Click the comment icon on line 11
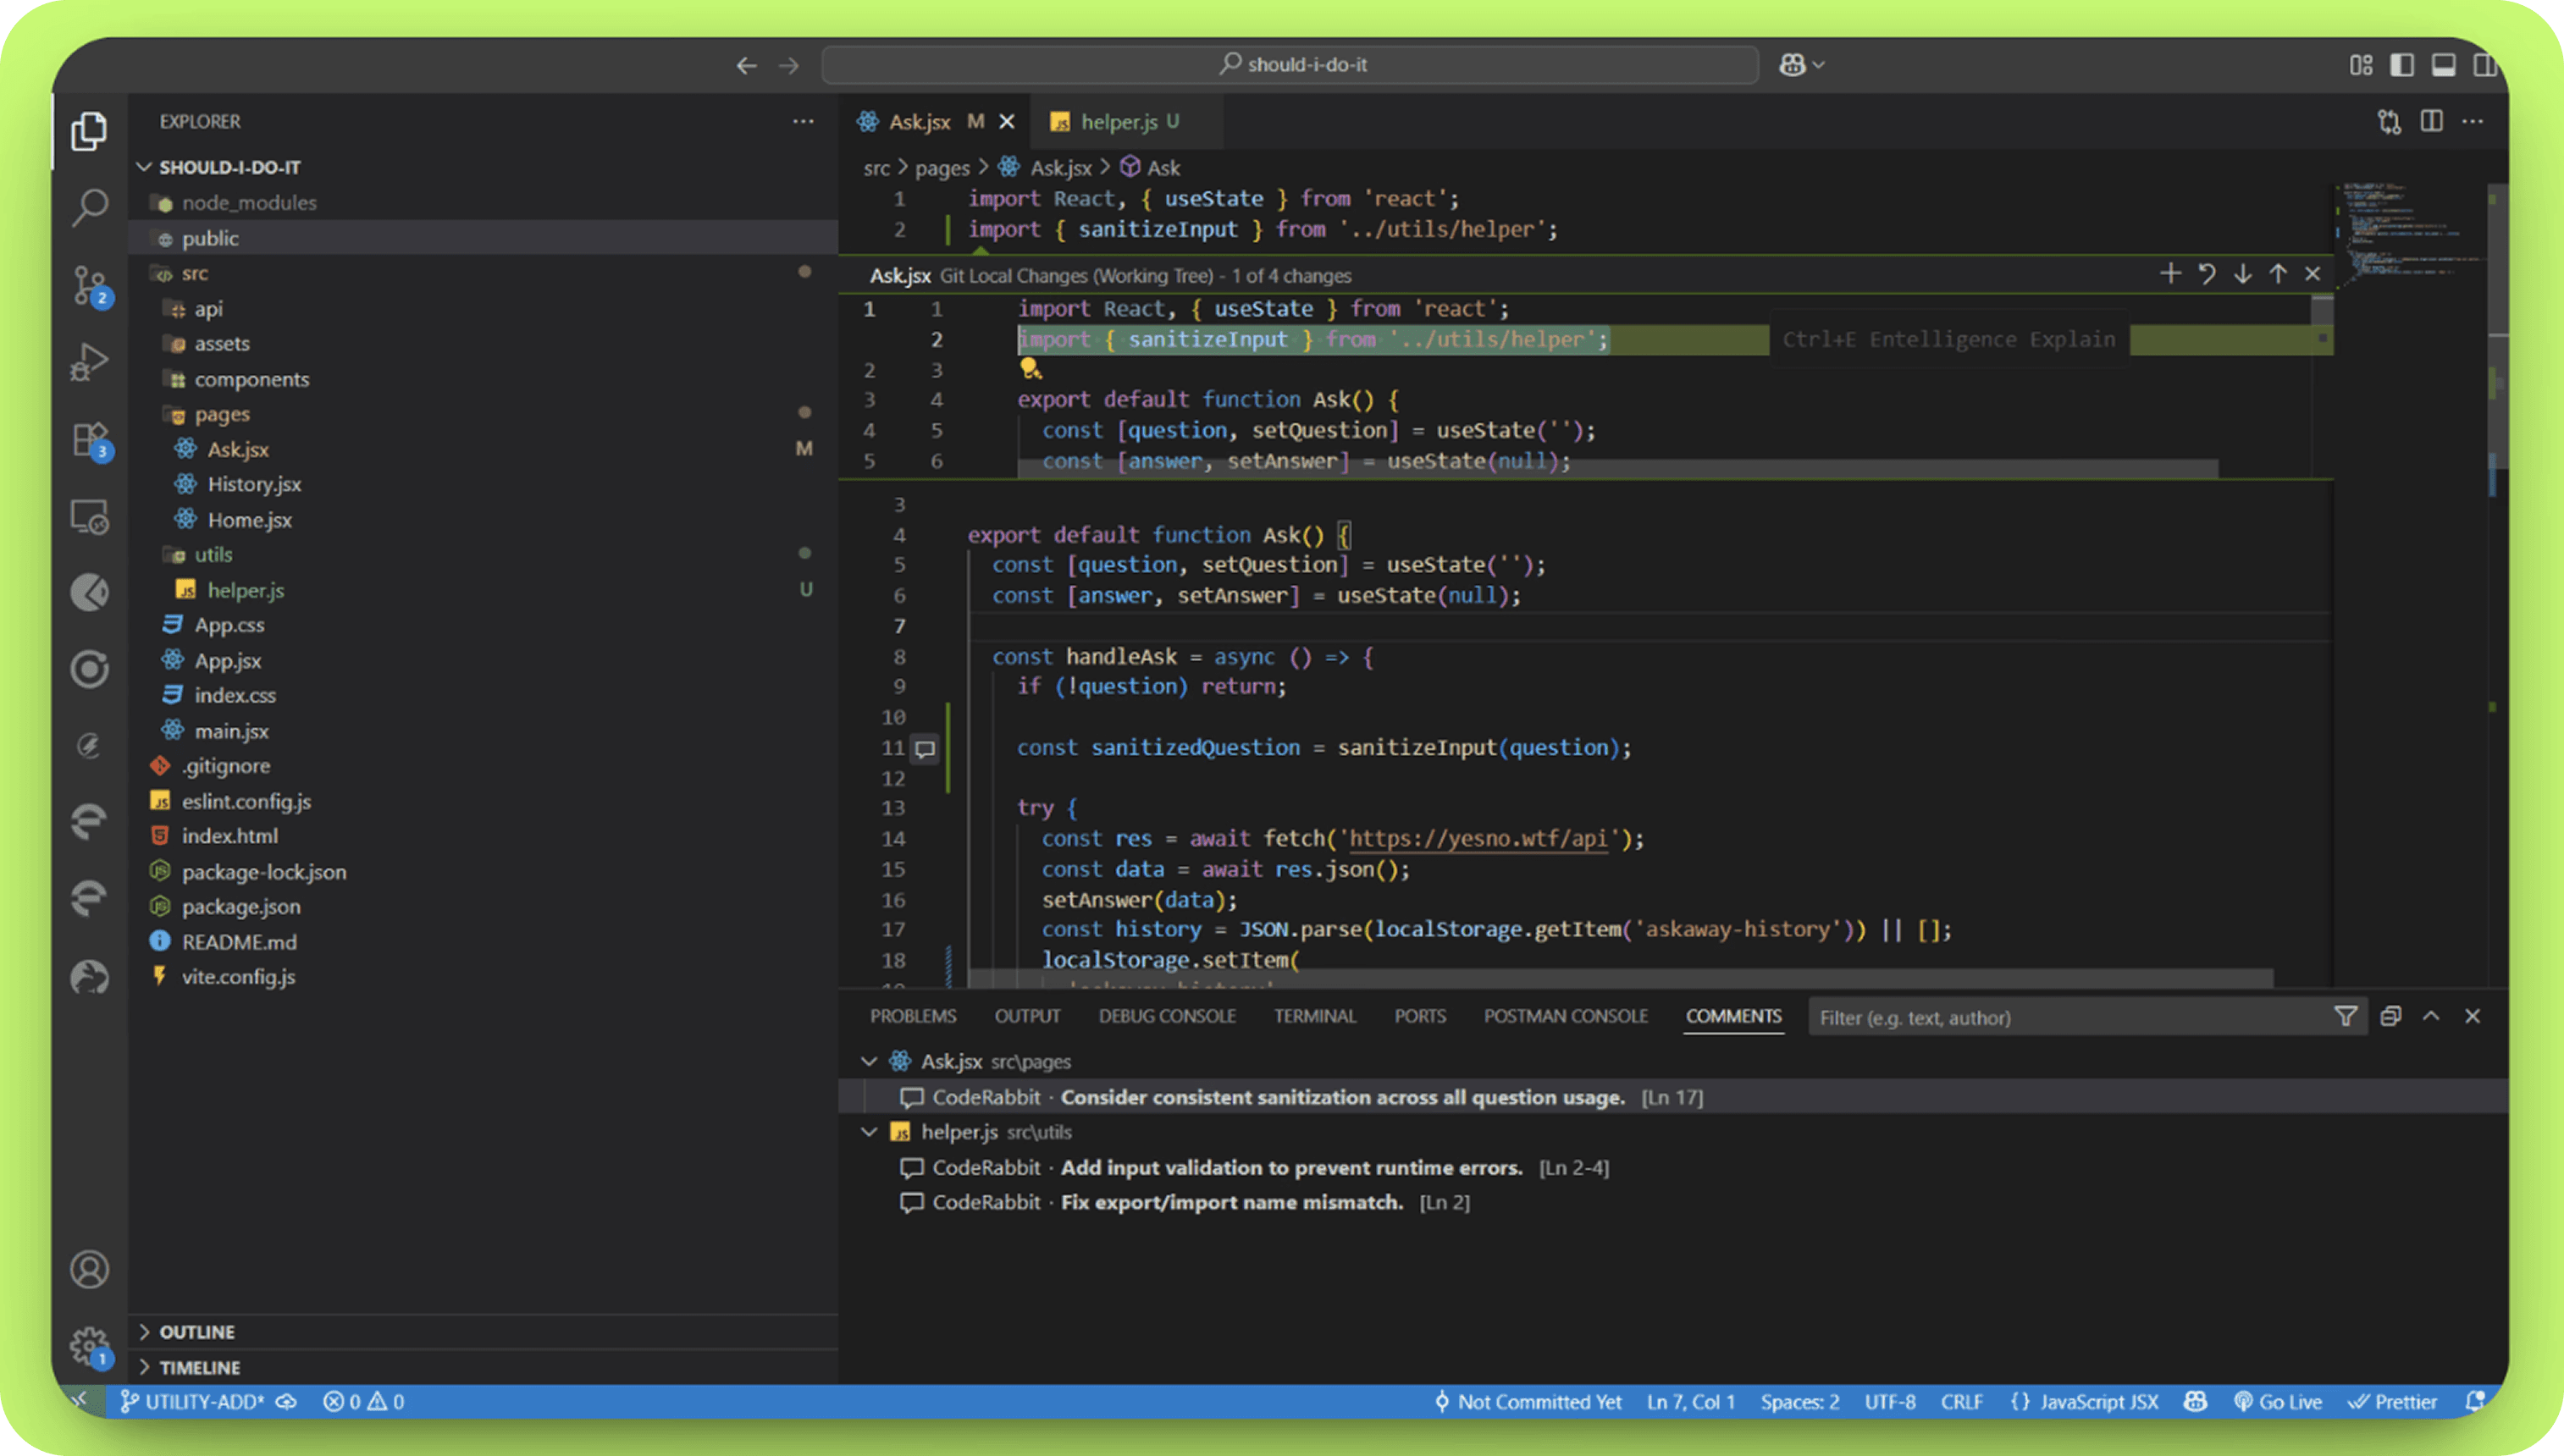The height and width of the screenshot is (1456, 2564). (926, 748)
